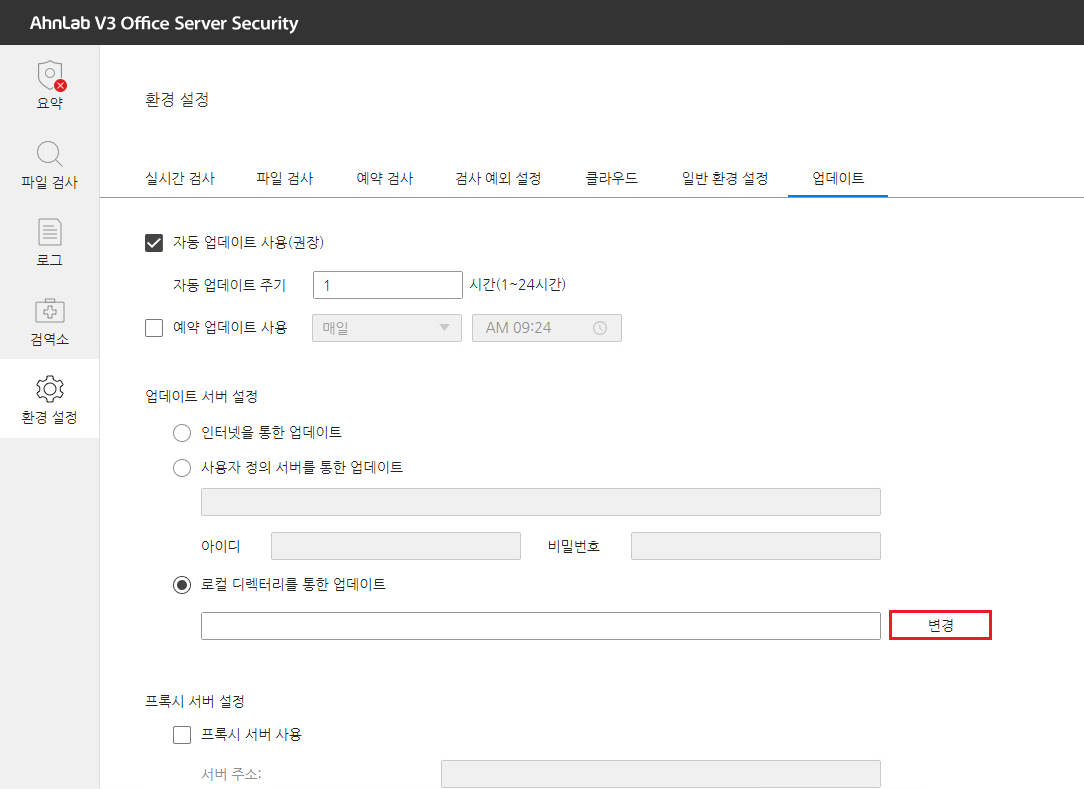This screenshot has width=1084, height=789.
Task: Enable 프록시 서버 사용 checkbox
Action: tap(182, 734)
